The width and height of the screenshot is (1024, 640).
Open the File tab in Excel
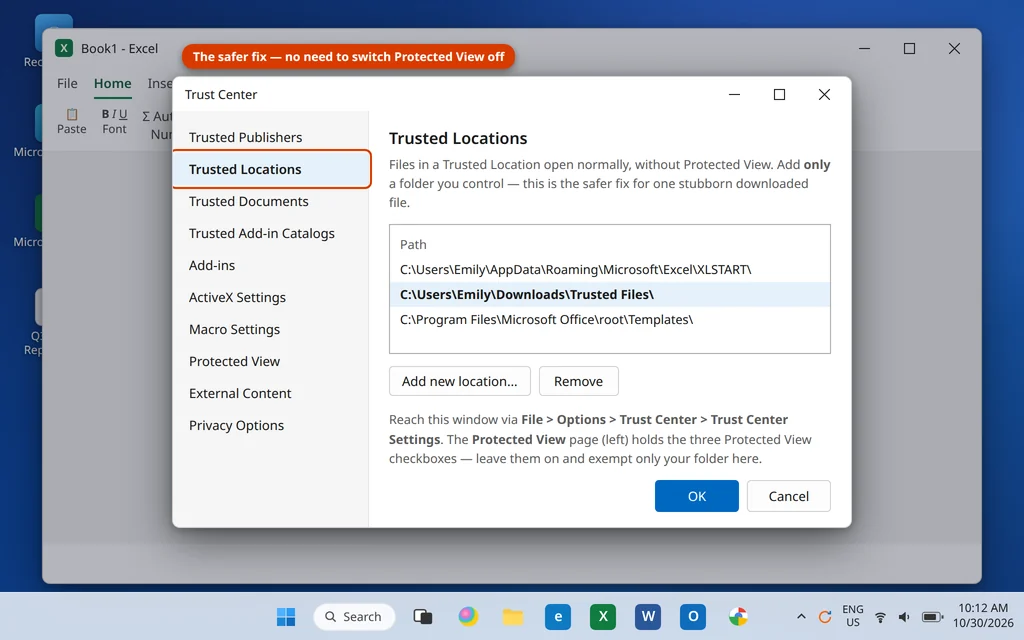pos(67,84)
